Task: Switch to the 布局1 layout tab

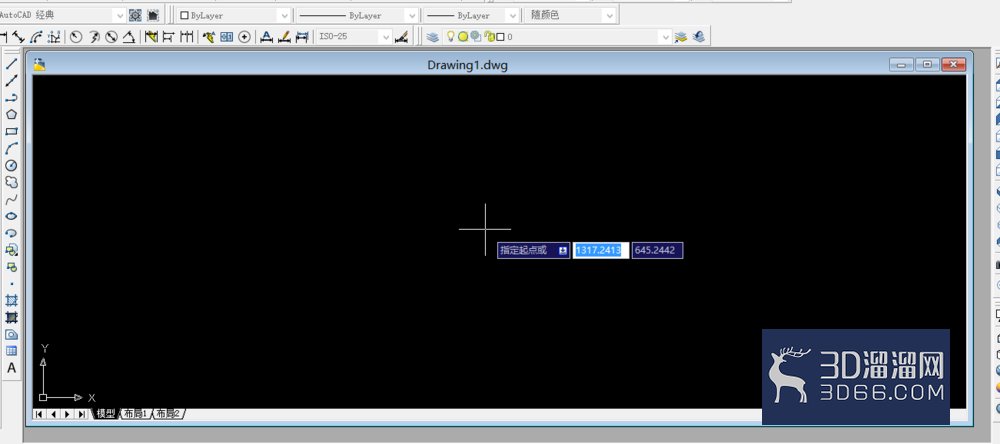Action: click(x=136, y=414)
